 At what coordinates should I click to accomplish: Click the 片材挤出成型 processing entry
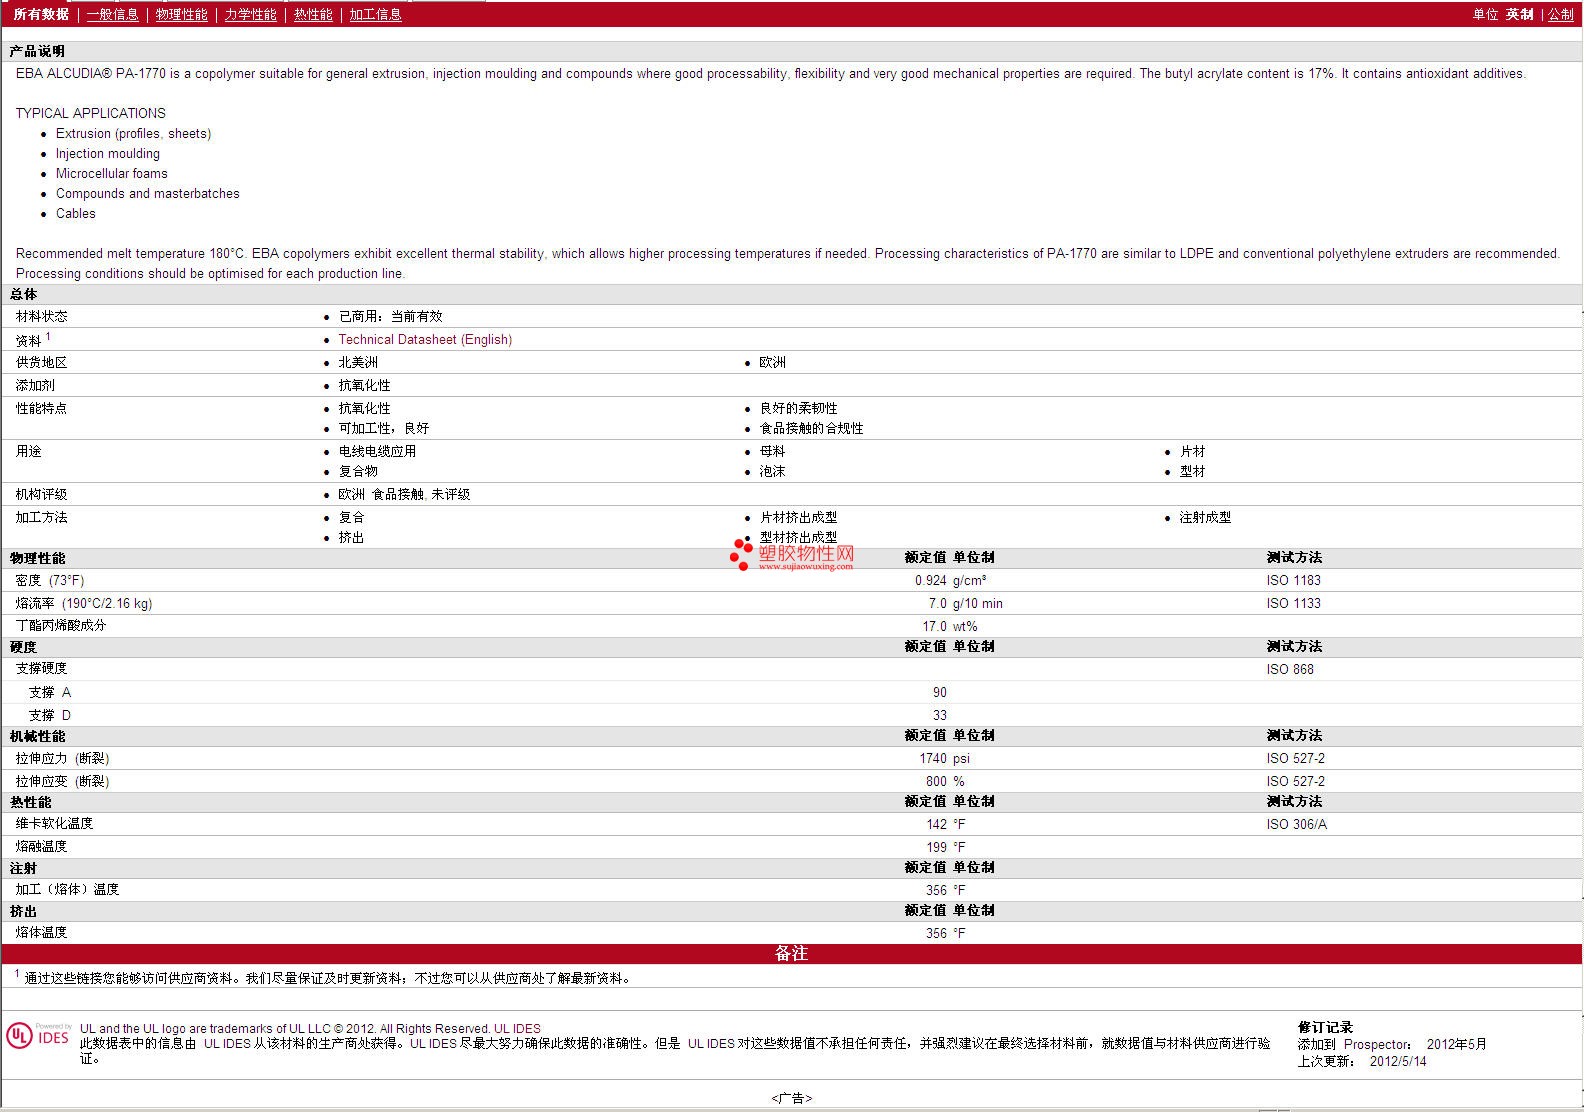point(798,517)
